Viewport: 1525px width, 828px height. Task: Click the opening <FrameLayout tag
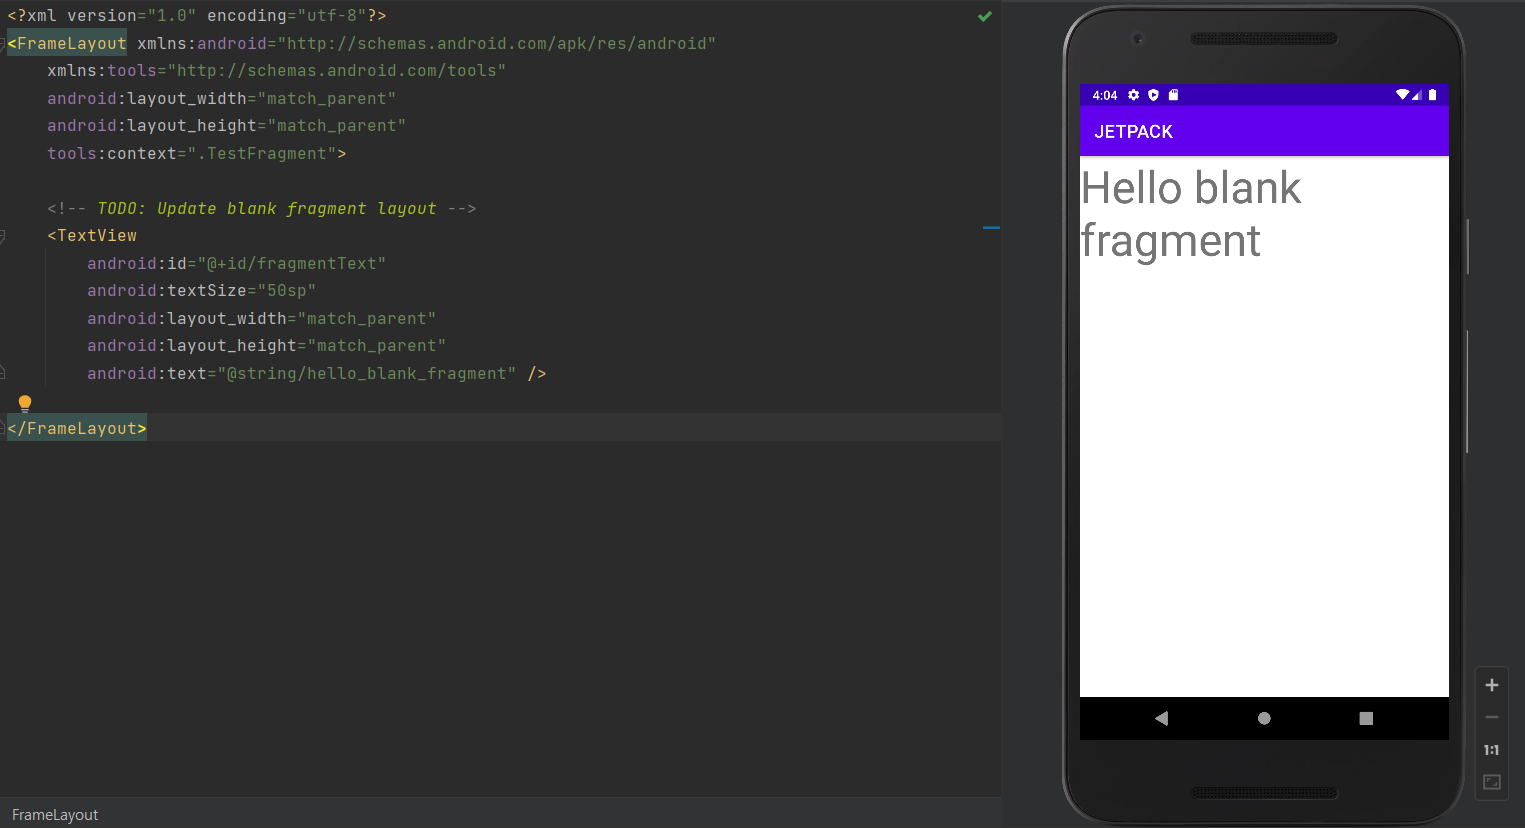click(67, 44)
